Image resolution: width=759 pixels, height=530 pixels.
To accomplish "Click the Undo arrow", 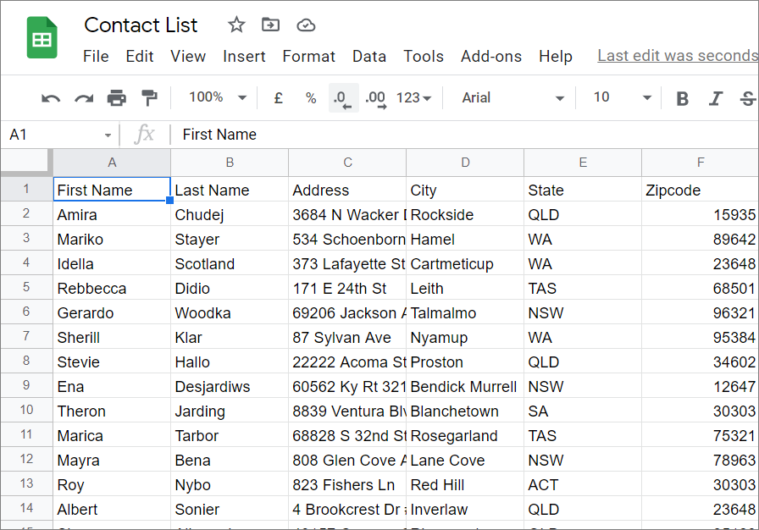I will pyautogui.click(x=51, y=98).
